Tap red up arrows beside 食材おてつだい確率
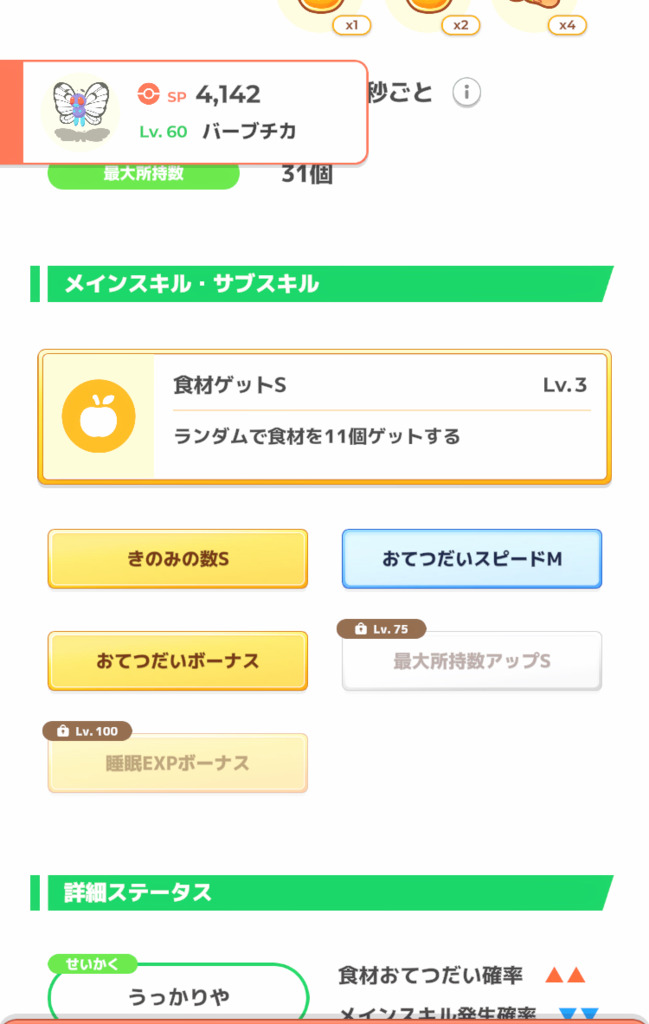649x1024 pixels. coord(564,975)
